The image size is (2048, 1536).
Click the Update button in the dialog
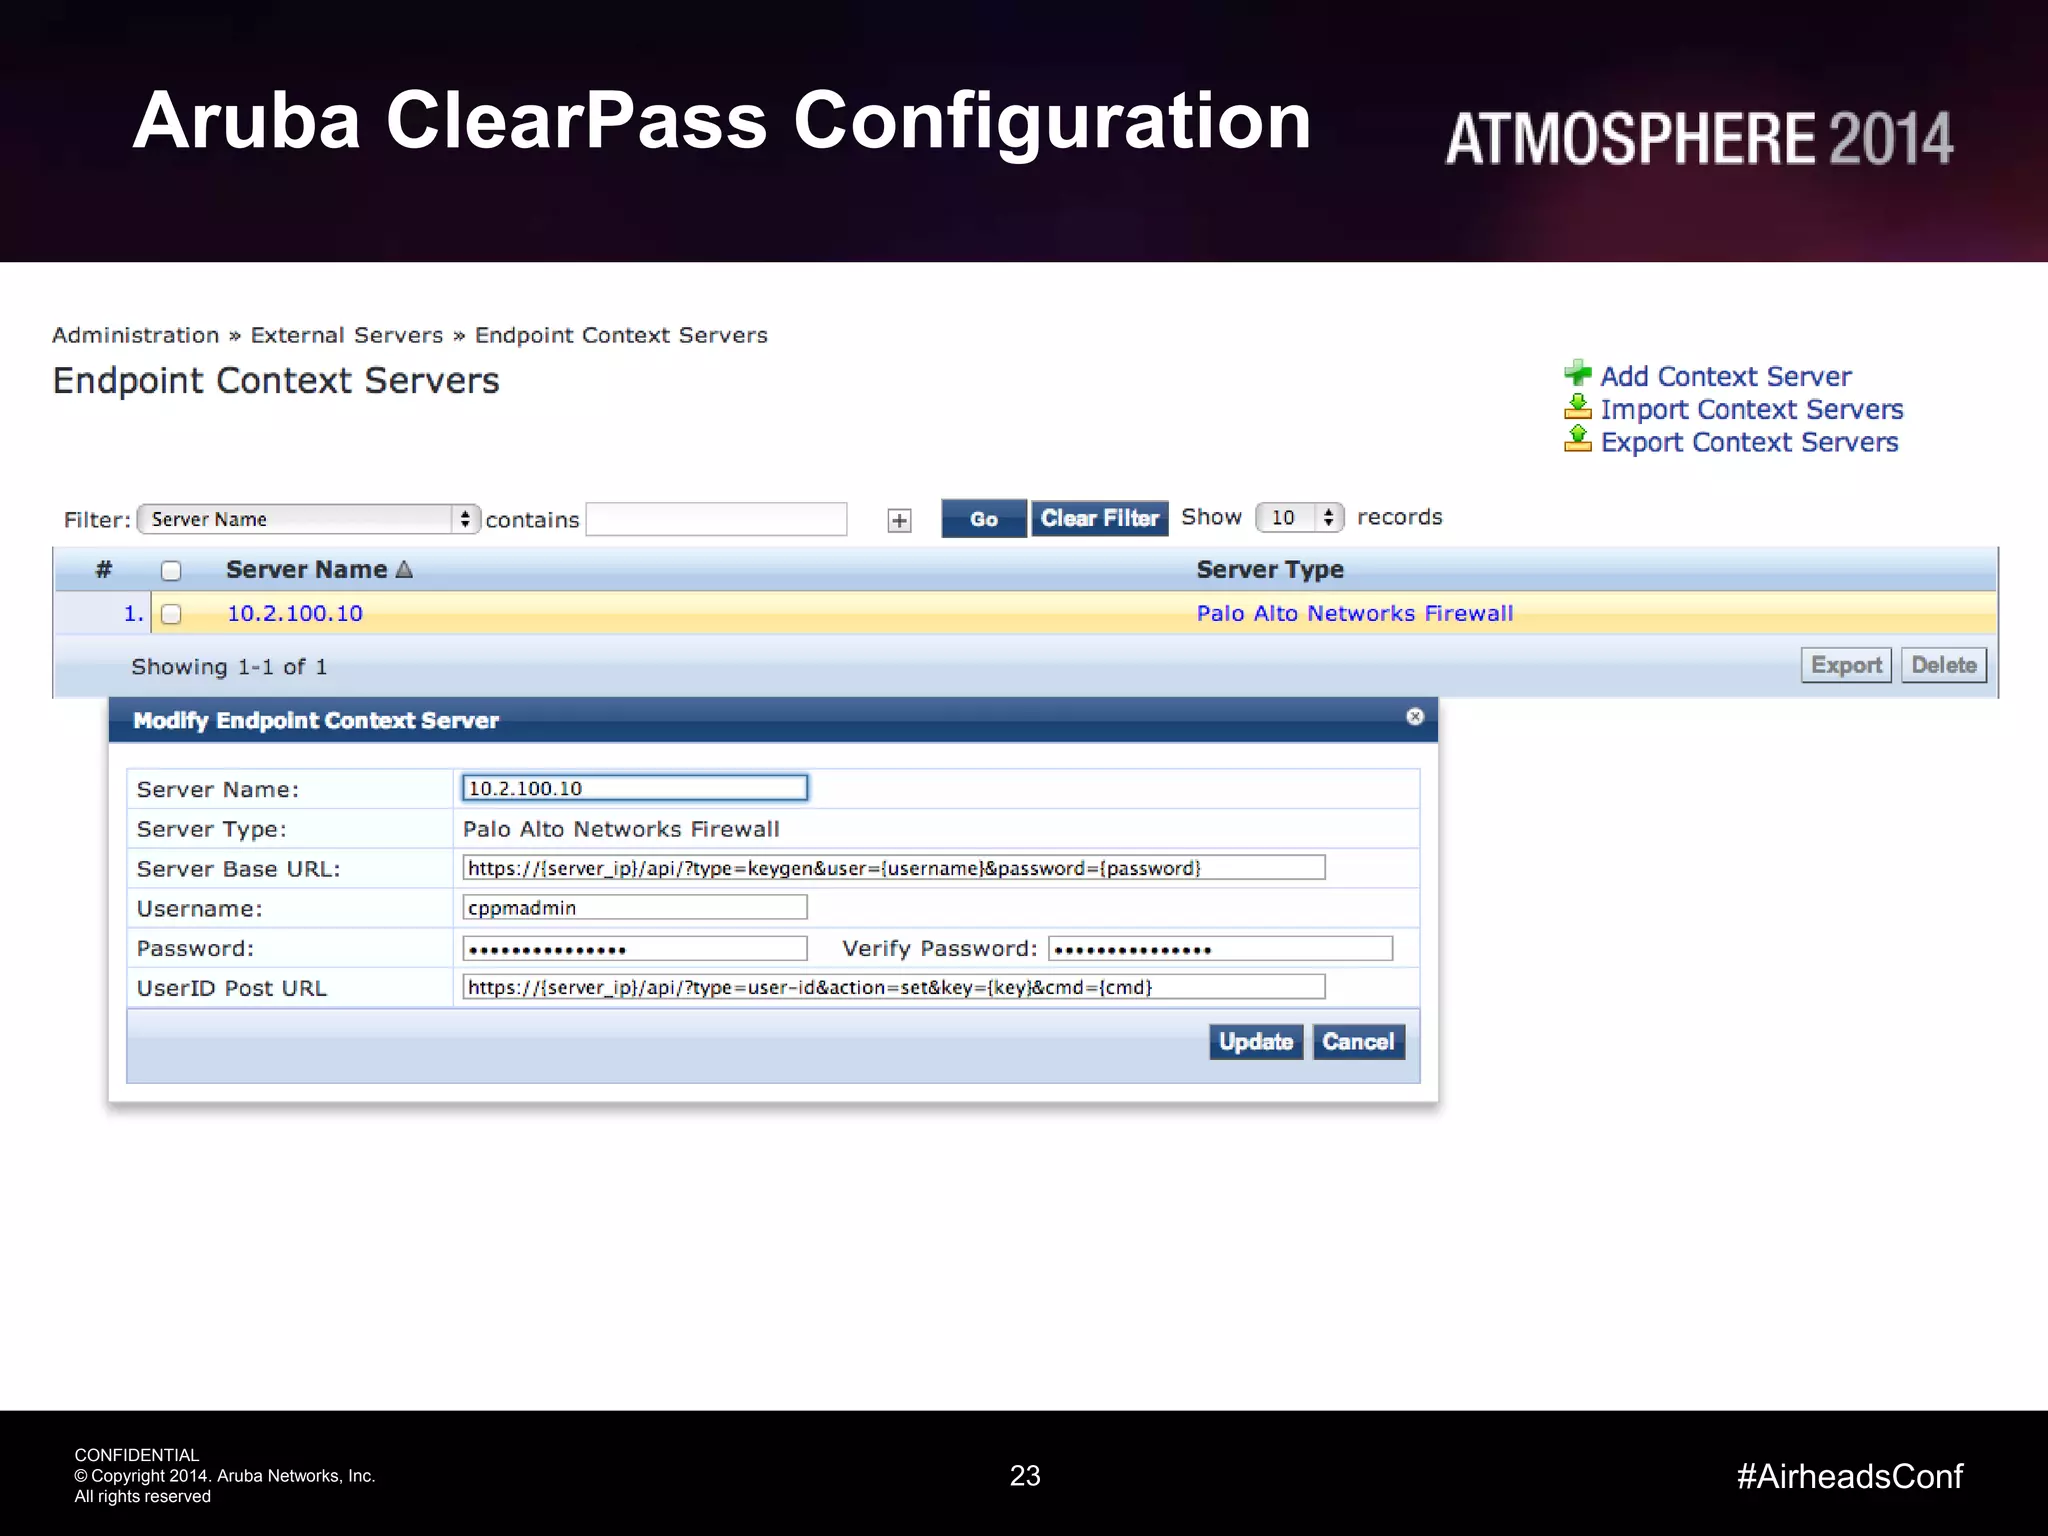pyautogui.click(x=1256, y=1042)
